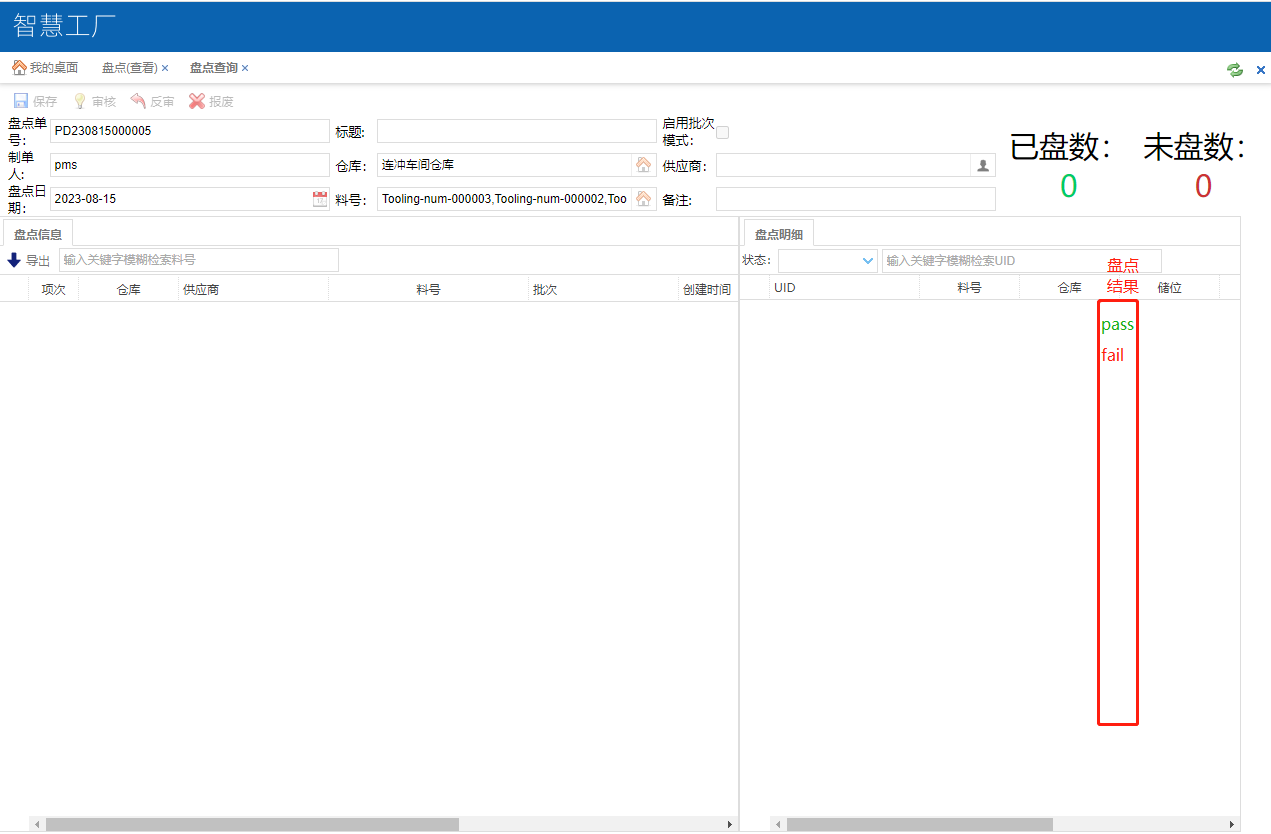This screenshot has width=1271, height=834.
Task: Click the 导出 export button
Action: 28,261
